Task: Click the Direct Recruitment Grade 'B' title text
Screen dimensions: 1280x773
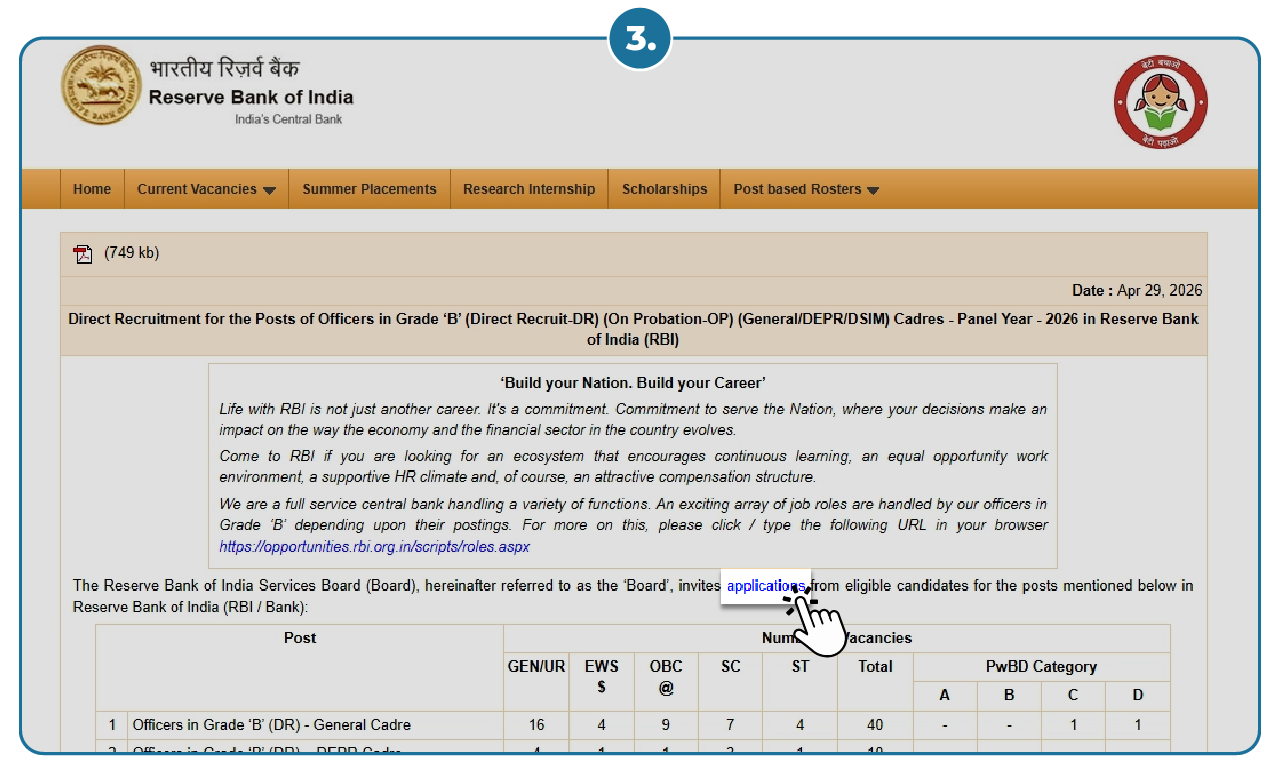Action: tap(633, 329)
